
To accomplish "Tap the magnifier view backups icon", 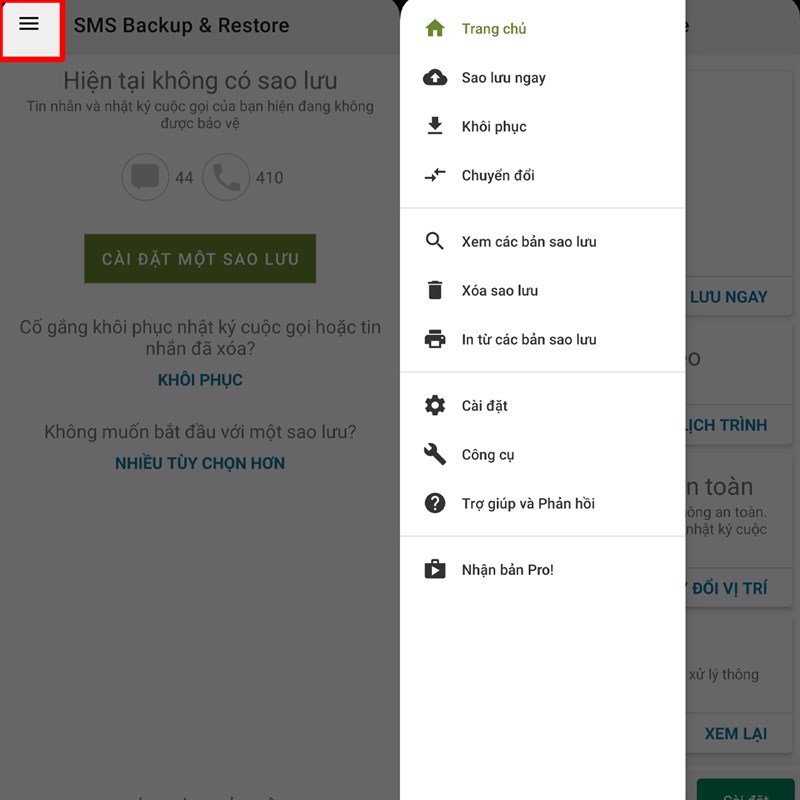I will [435, 241].
